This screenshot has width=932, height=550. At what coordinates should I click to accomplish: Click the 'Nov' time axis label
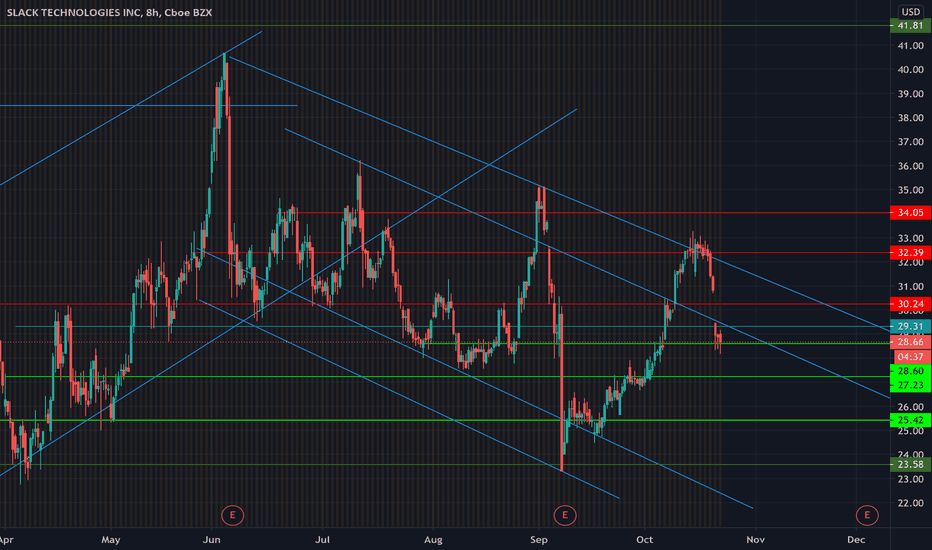click(x=755, y=540)
